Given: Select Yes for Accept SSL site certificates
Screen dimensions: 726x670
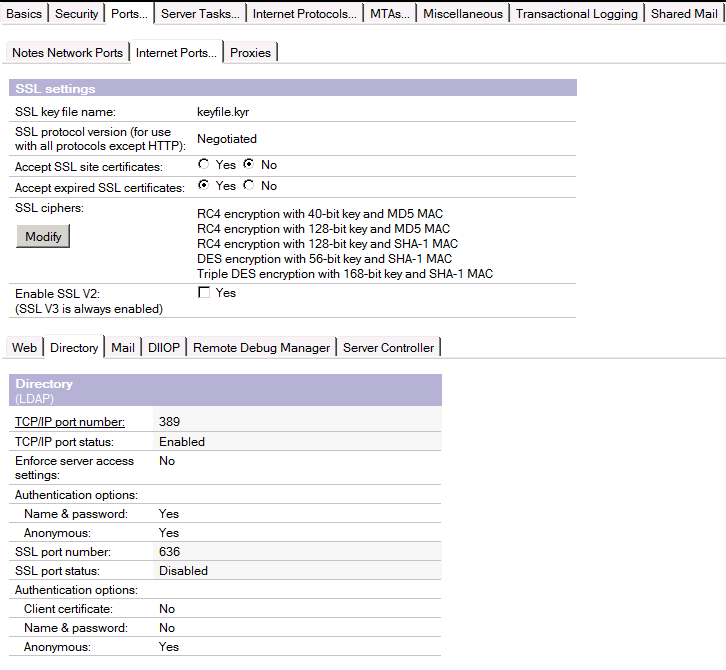Looking at the screenshot, I should pos(204,165).
